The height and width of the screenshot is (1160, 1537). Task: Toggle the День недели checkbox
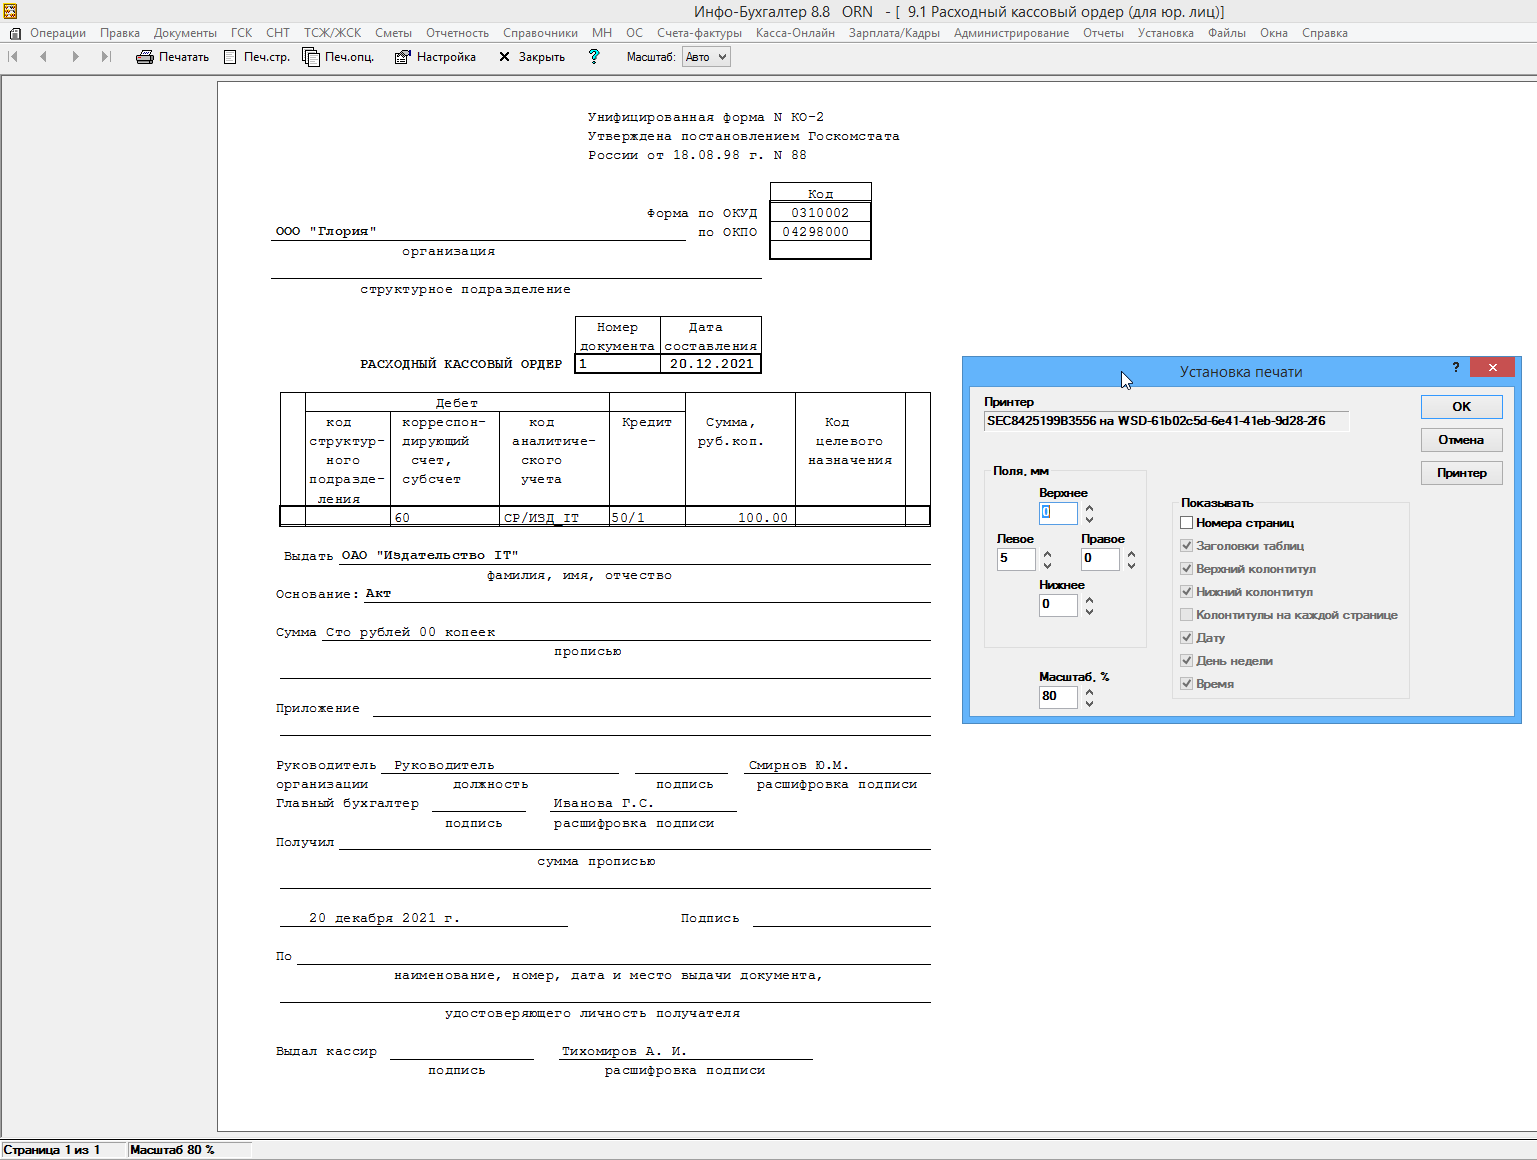pyautogui.click(x=1186, y=661)
